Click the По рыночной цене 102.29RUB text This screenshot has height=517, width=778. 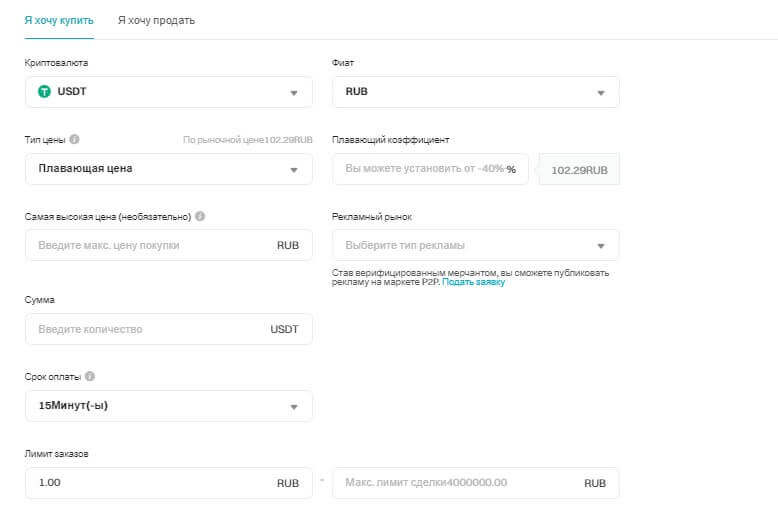pyautogui.click(x=248, y=140)
